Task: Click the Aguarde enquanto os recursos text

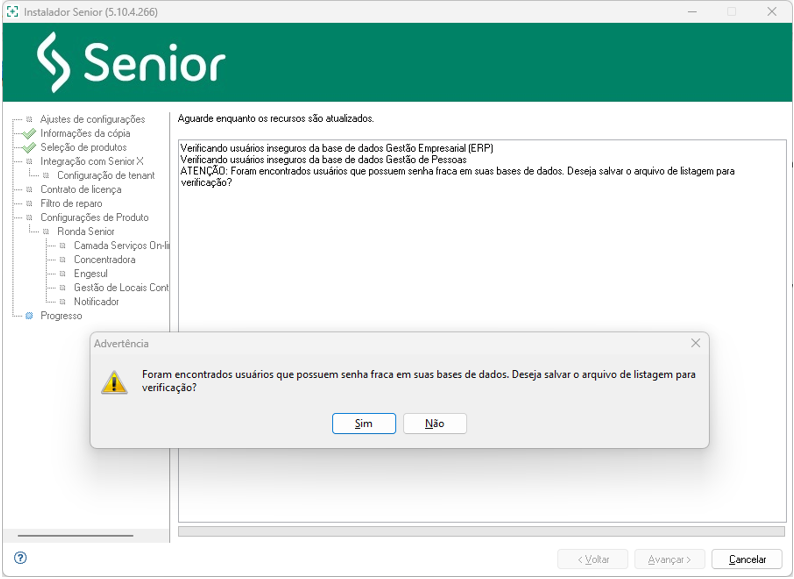Action: click(276, 119)
